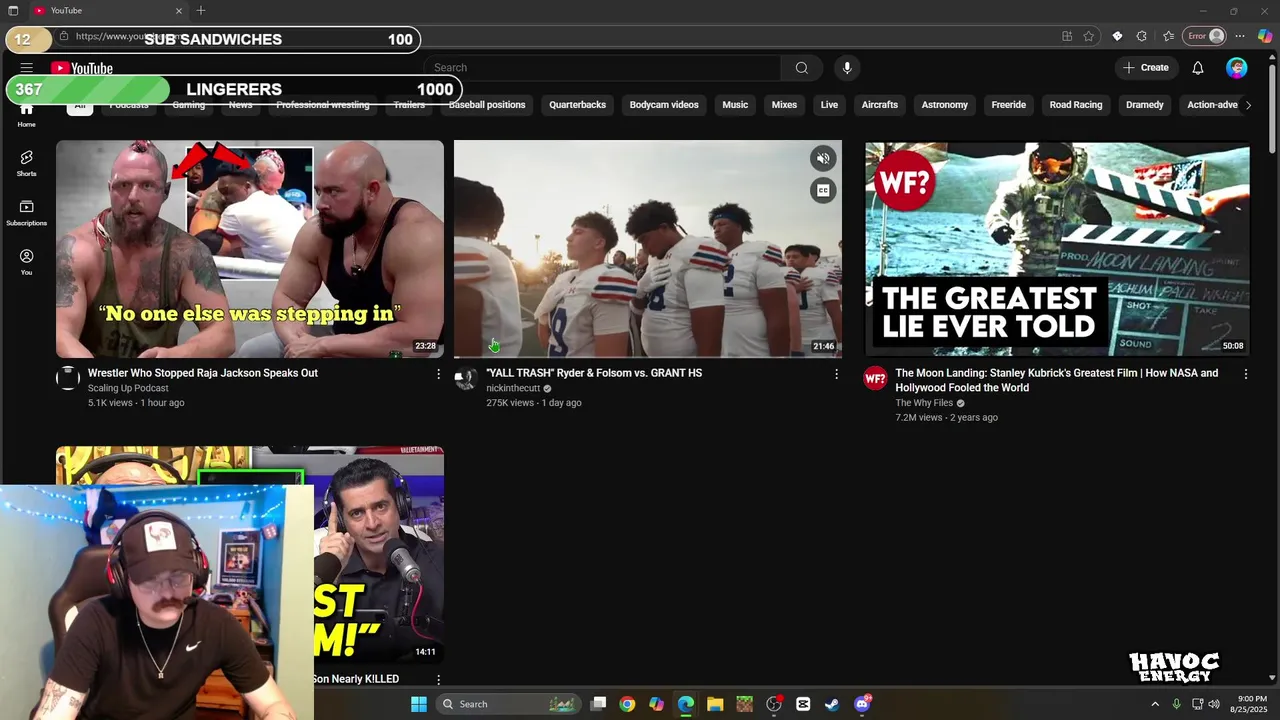The image size is (1280, 720).
Task: Open Scaling Up Podcast channel avatar
Action: (68, 378)
